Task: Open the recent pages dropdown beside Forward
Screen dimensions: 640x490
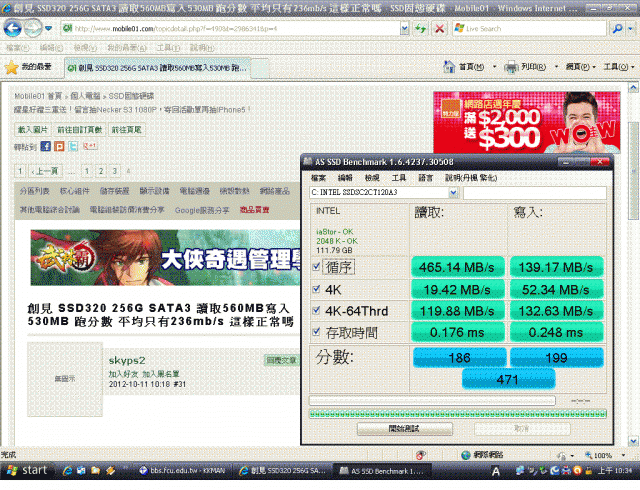Action: (x=49, y=29)
